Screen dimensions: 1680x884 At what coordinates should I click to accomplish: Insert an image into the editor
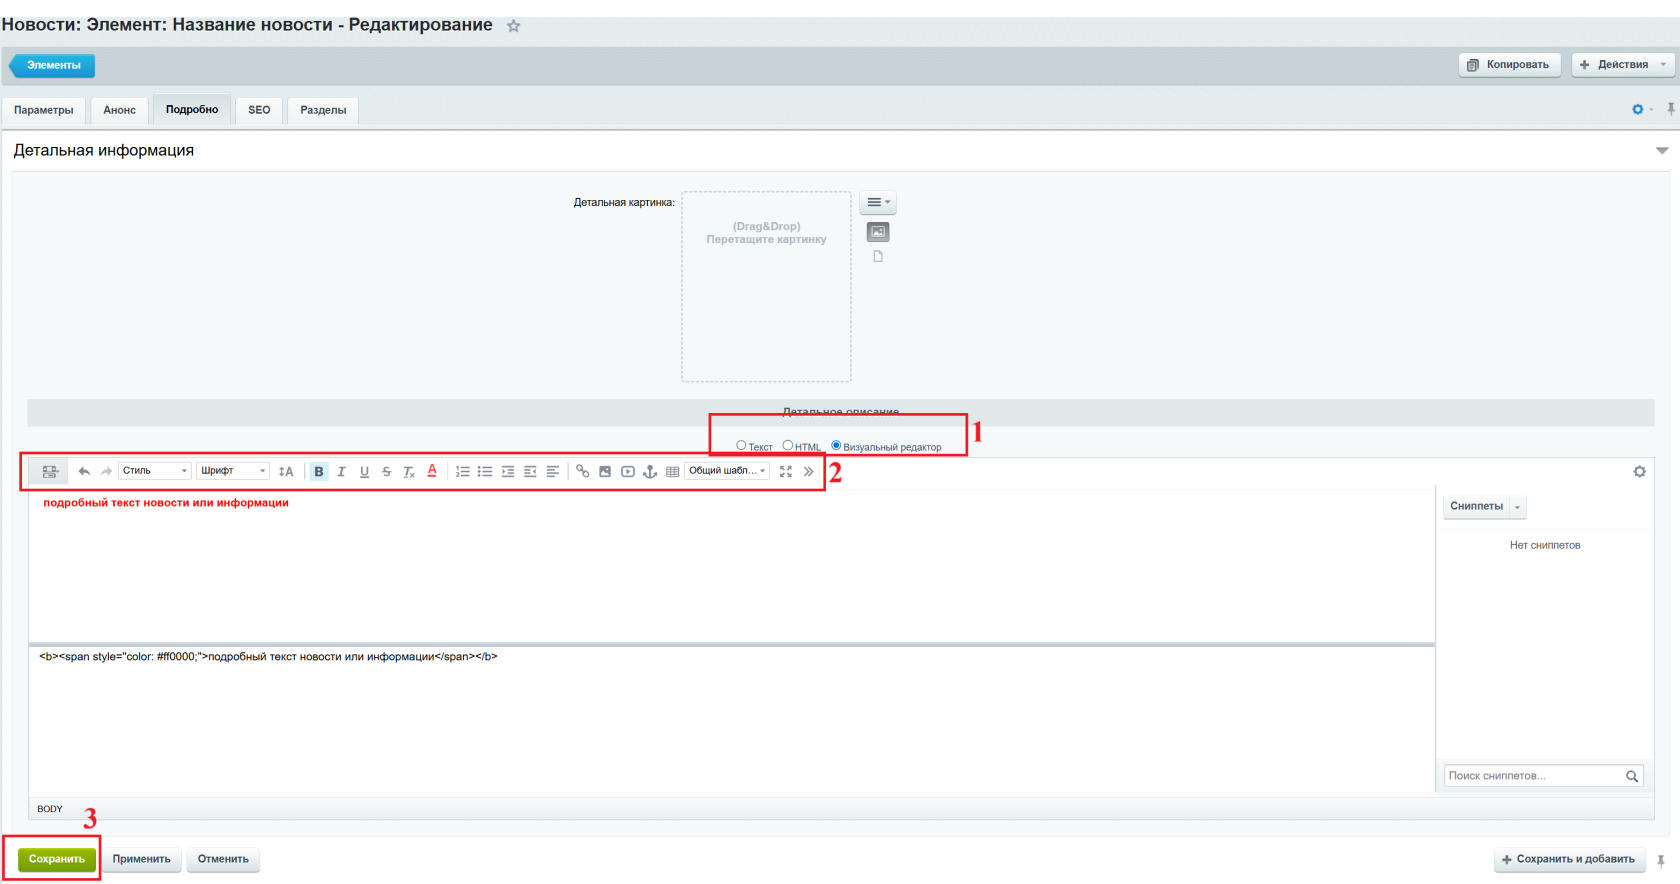[605, 471]
